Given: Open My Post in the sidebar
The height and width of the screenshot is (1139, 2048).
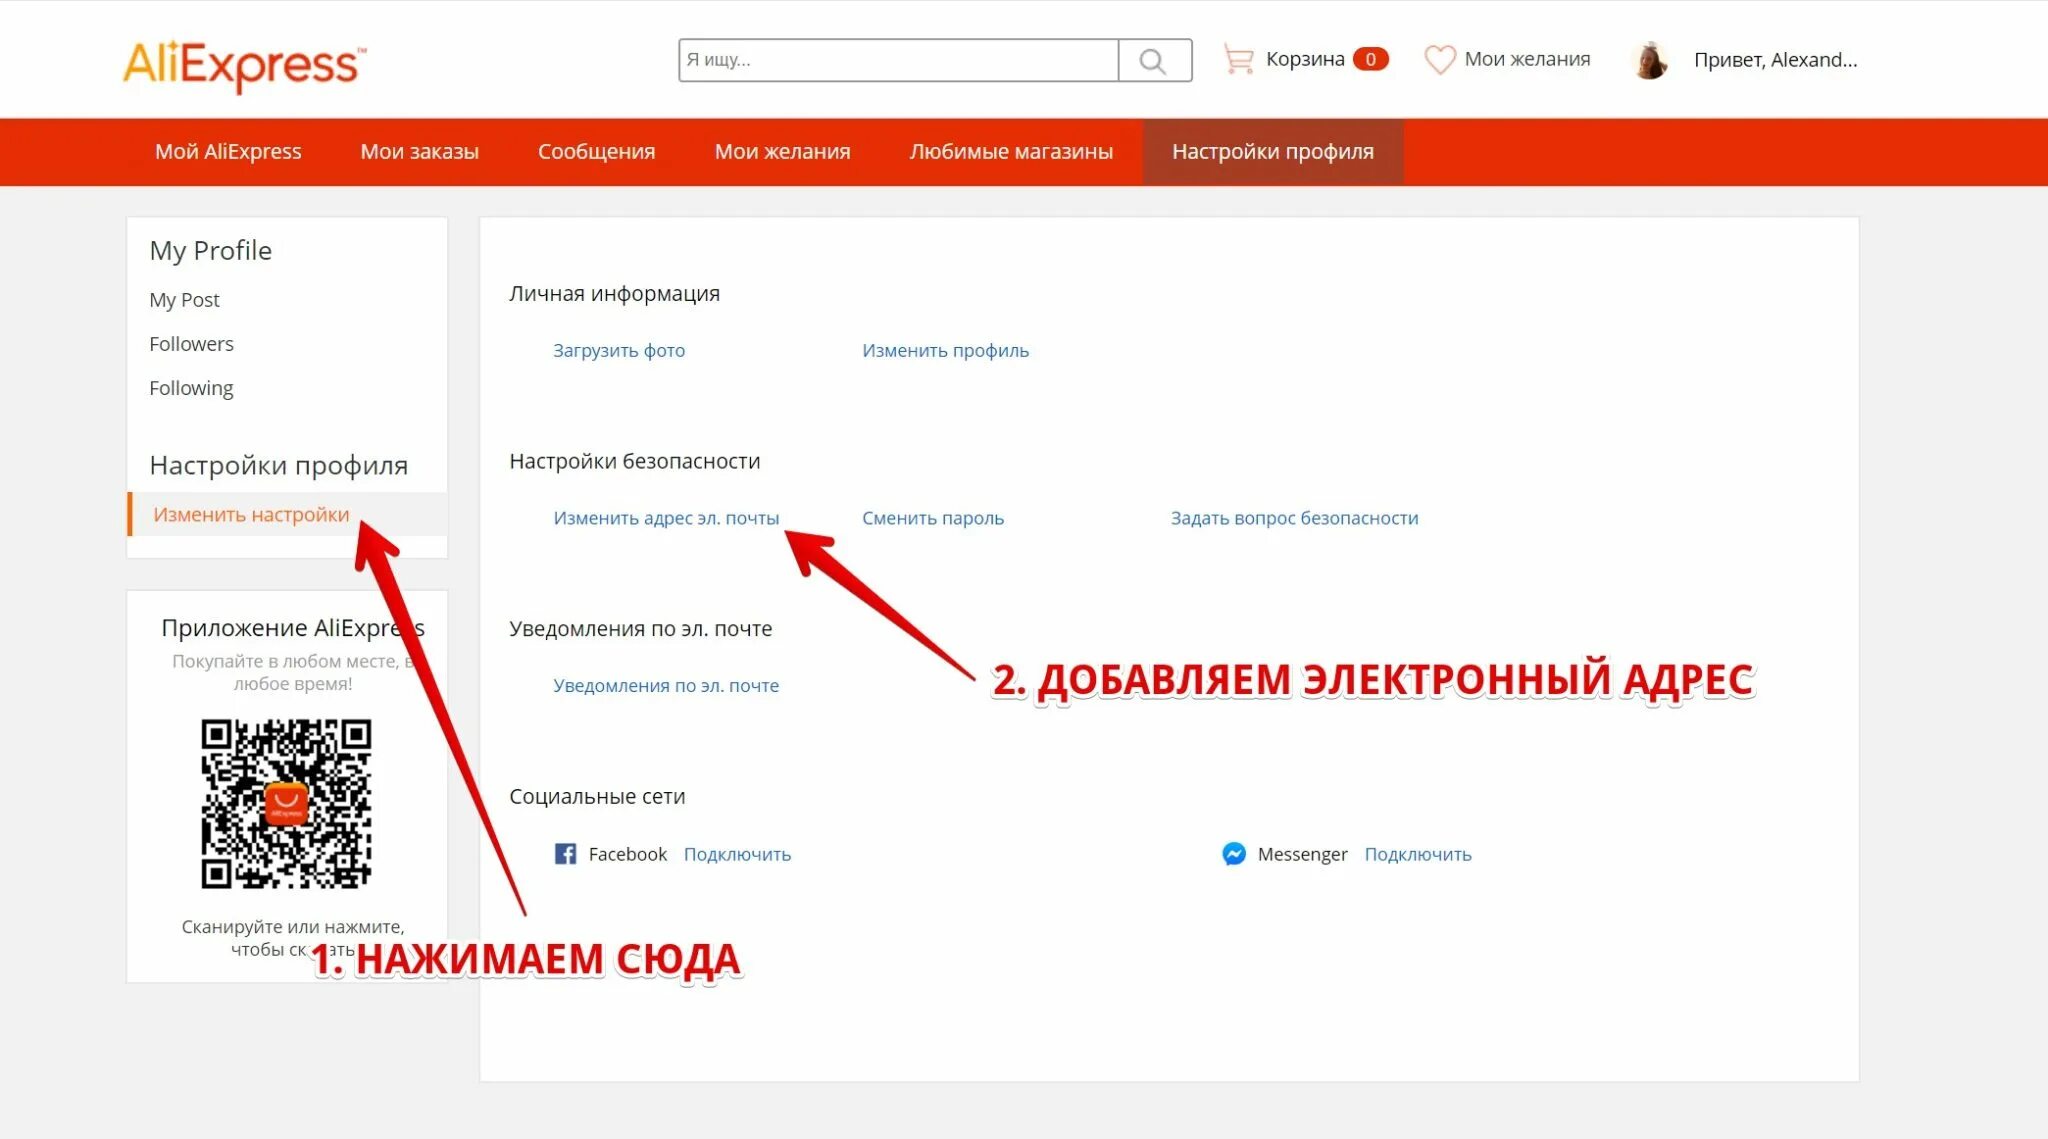Looking at the screenshot, I should click(x=184, y=299).
